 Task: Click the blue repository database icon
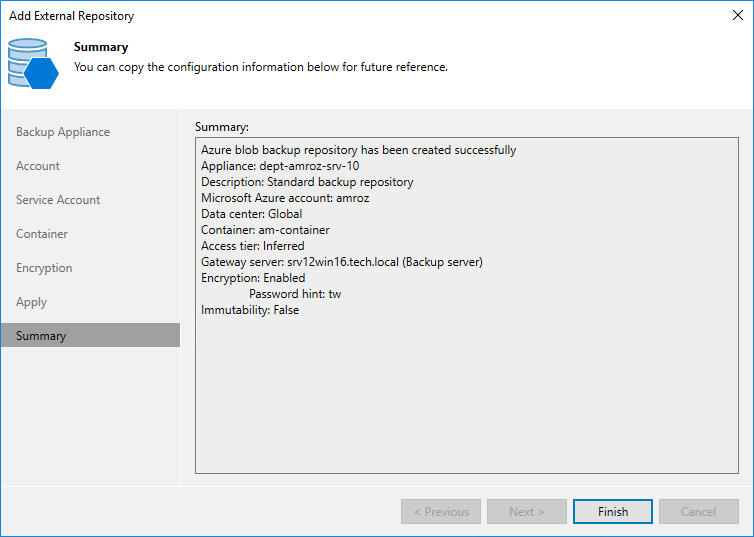tap(32, 63)
